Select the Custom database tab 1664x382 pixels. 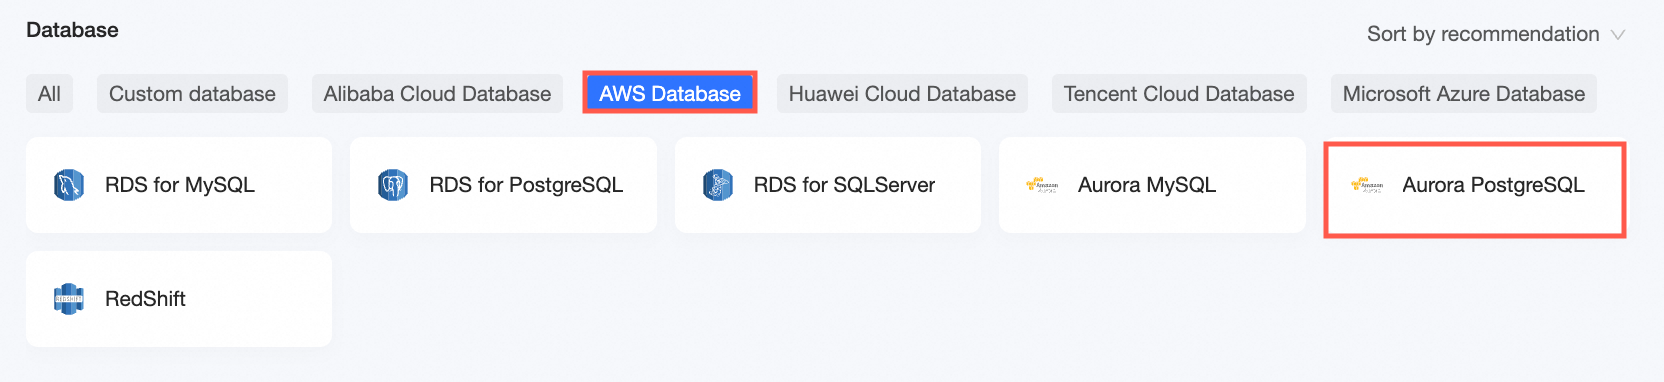point(192,94)
